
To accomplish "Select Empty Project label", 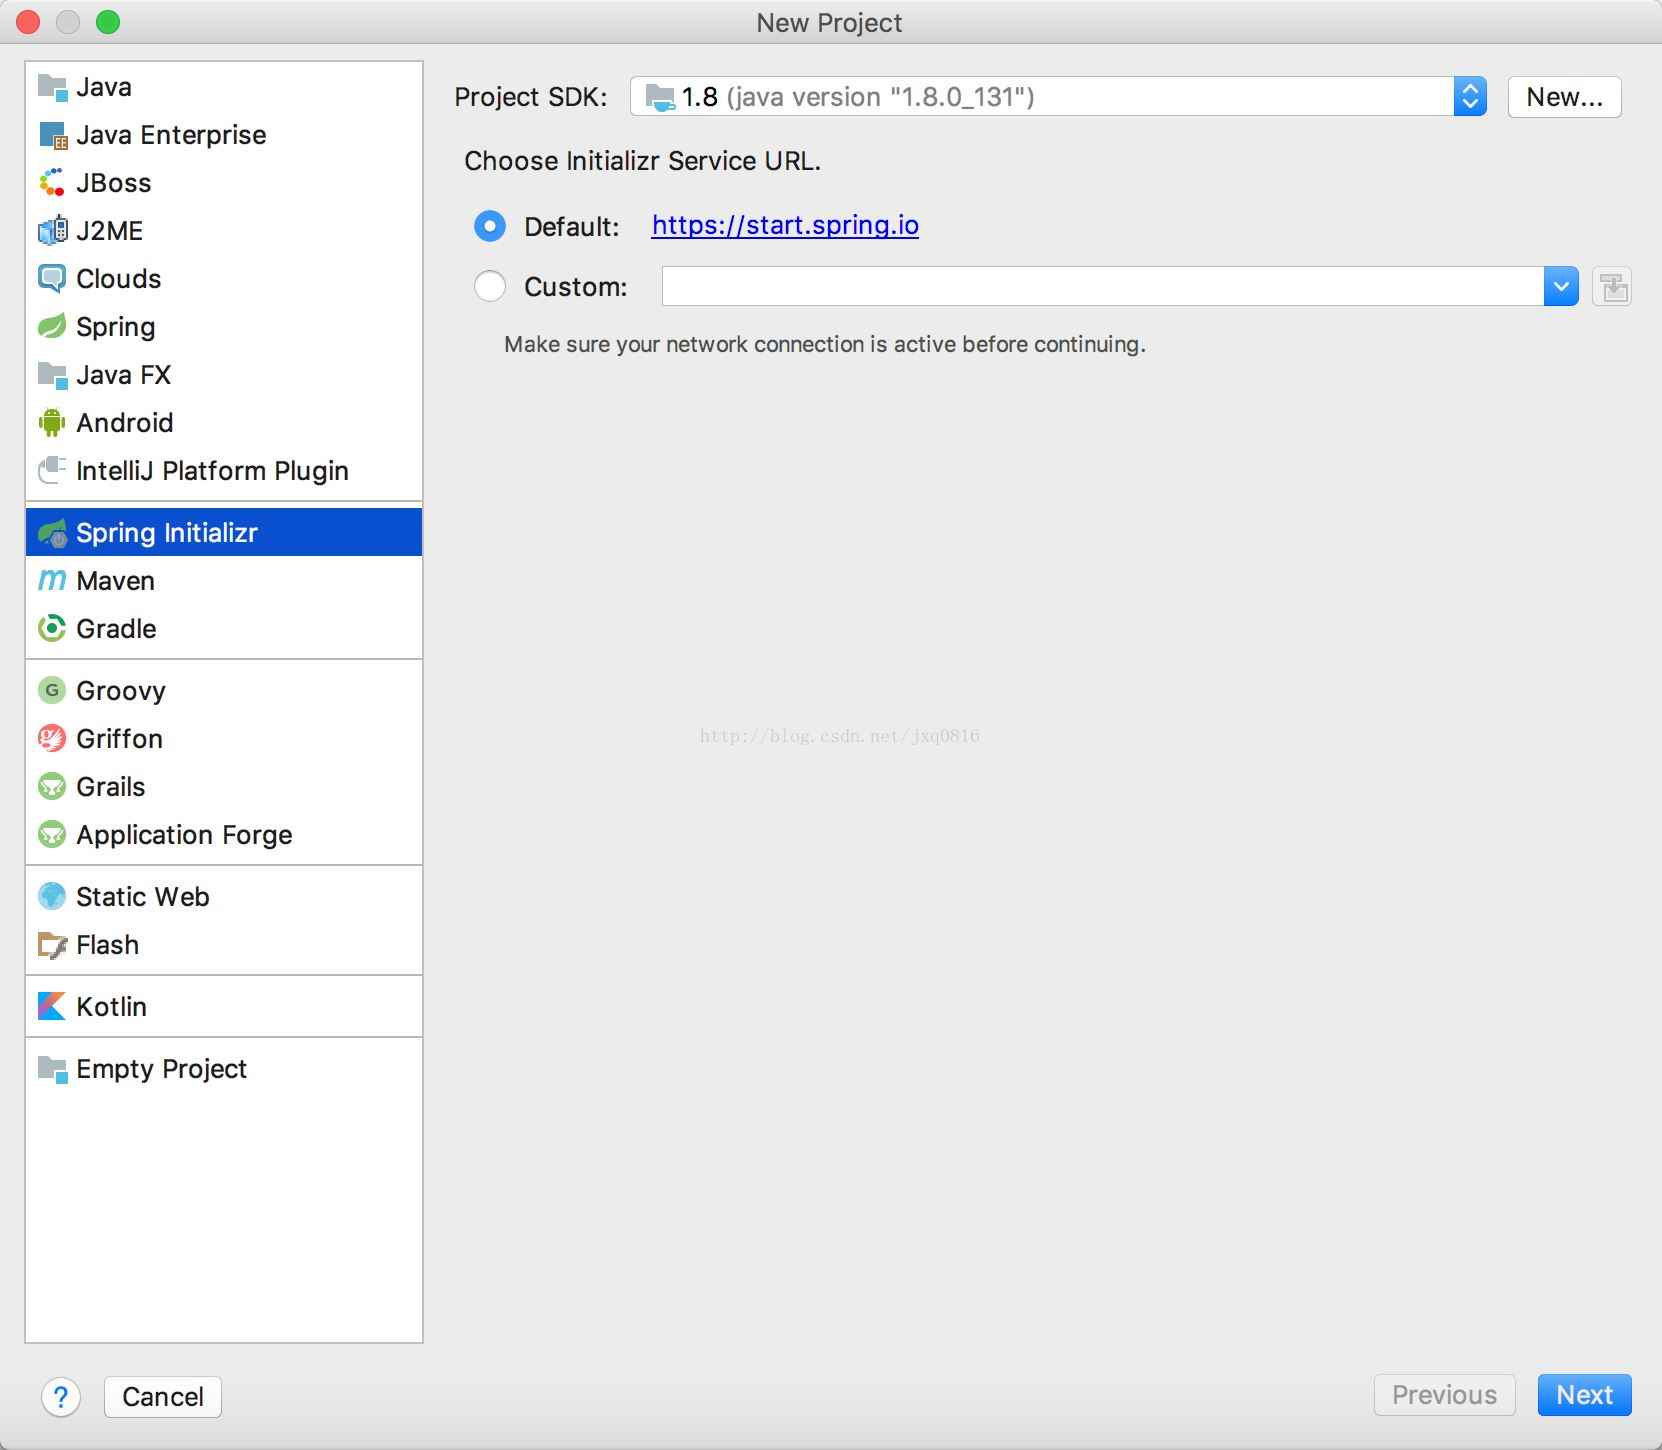I will point(161,1069).
